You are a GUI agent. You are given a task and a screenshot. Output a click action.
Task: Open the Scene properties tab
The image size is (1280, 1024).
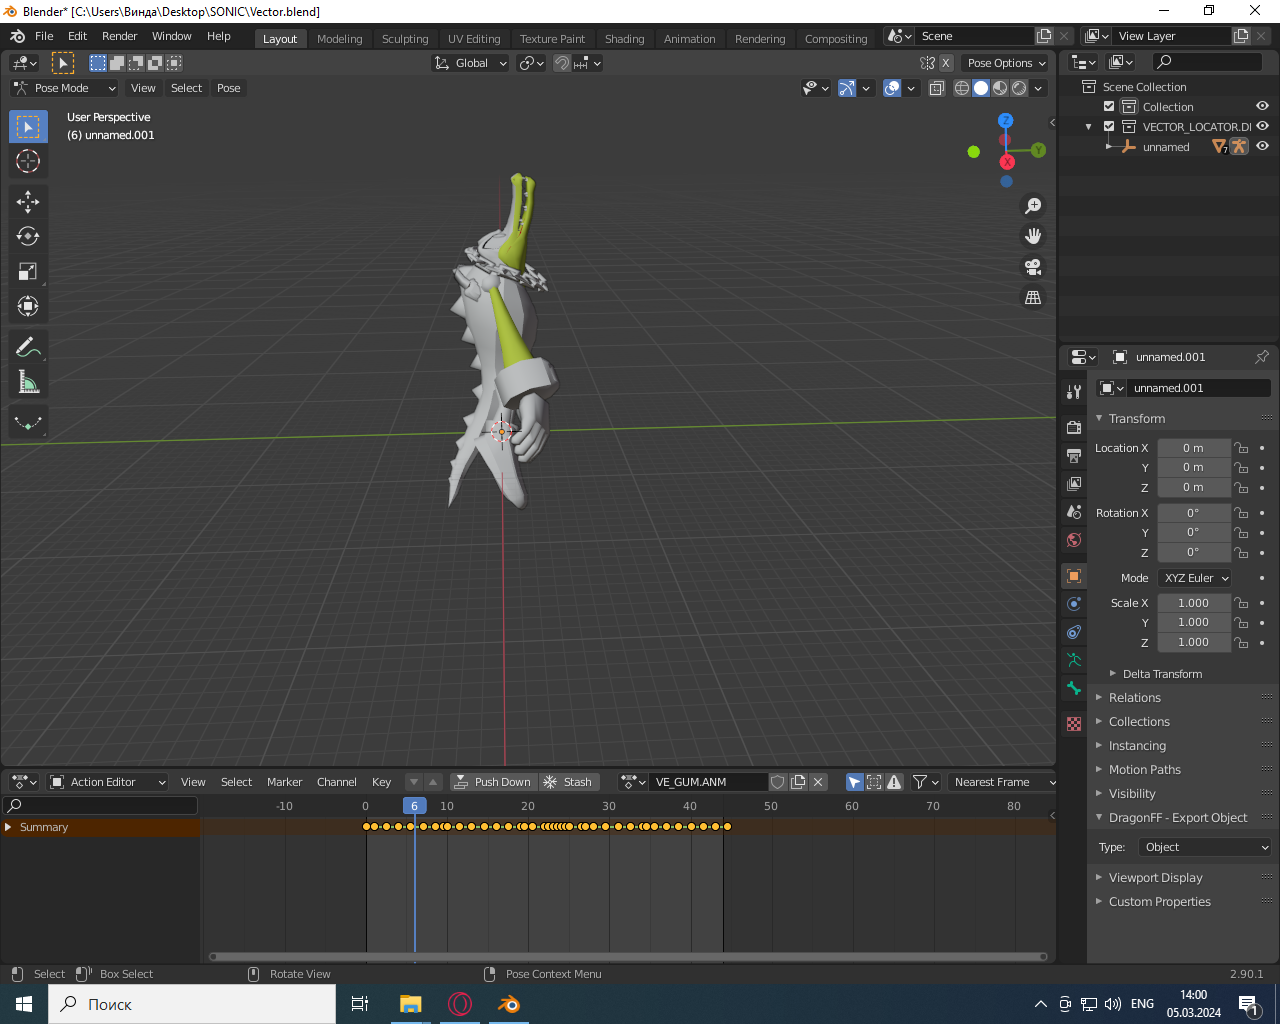1074,512
